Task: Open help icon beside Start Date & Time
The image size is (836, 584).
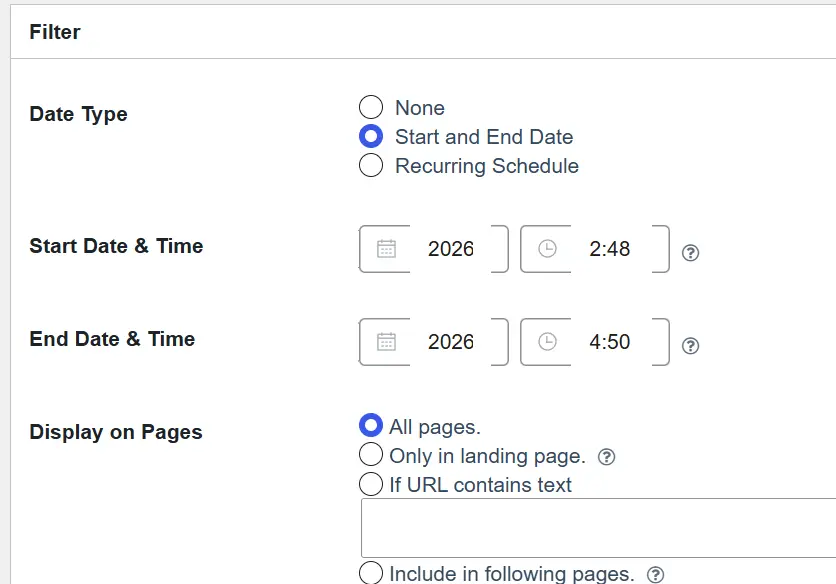Action: coord(690,253)
